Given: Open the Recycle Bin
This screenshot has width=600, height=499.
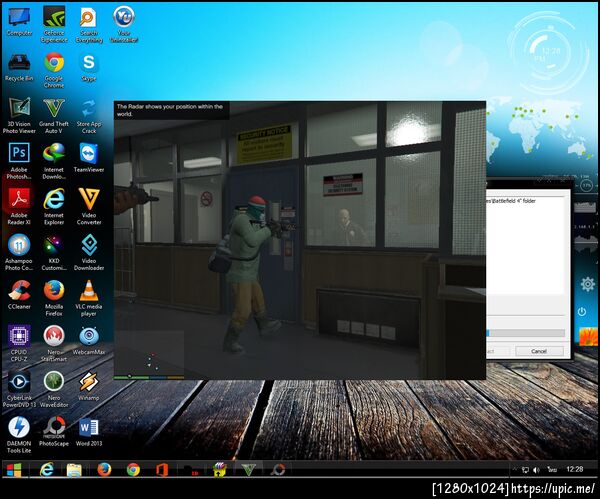Looking at the screenshot, I should point(19,68).
